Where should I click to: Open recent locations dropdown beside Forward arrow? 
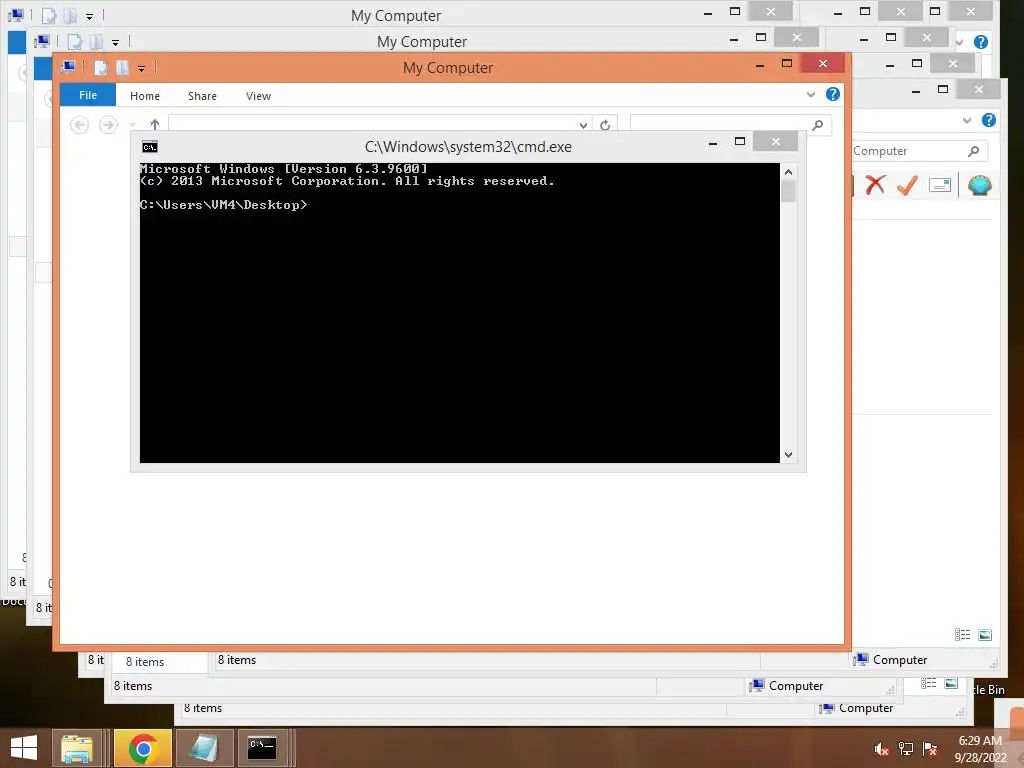point(133,125)
